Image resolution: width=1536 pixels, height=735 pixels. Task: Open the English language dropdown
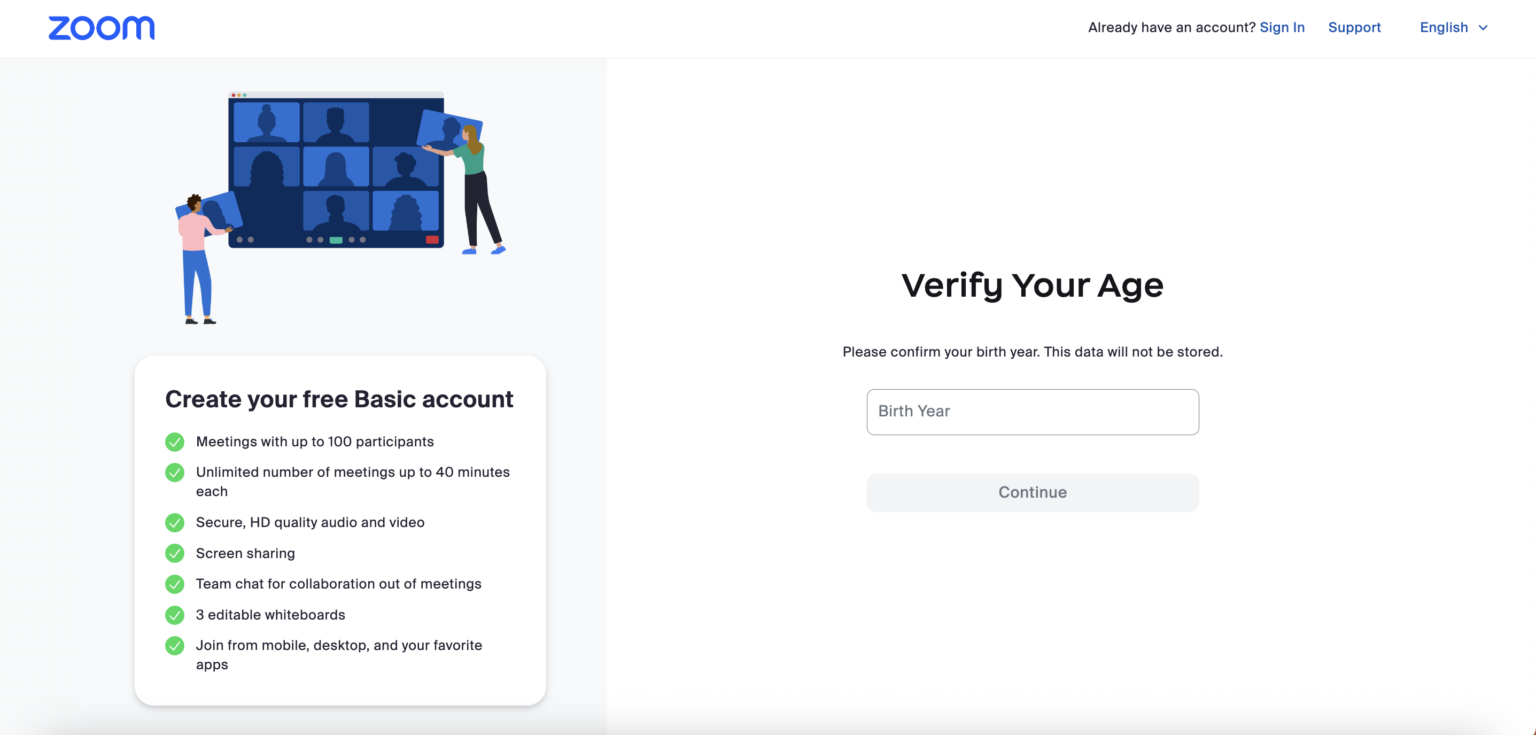(1443, 28)
